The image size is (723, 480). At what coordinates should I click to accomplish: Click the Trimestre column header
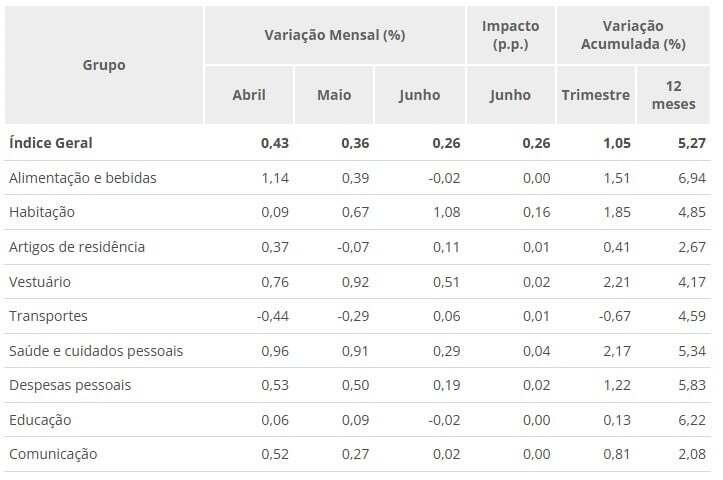[x=595, y=95]
